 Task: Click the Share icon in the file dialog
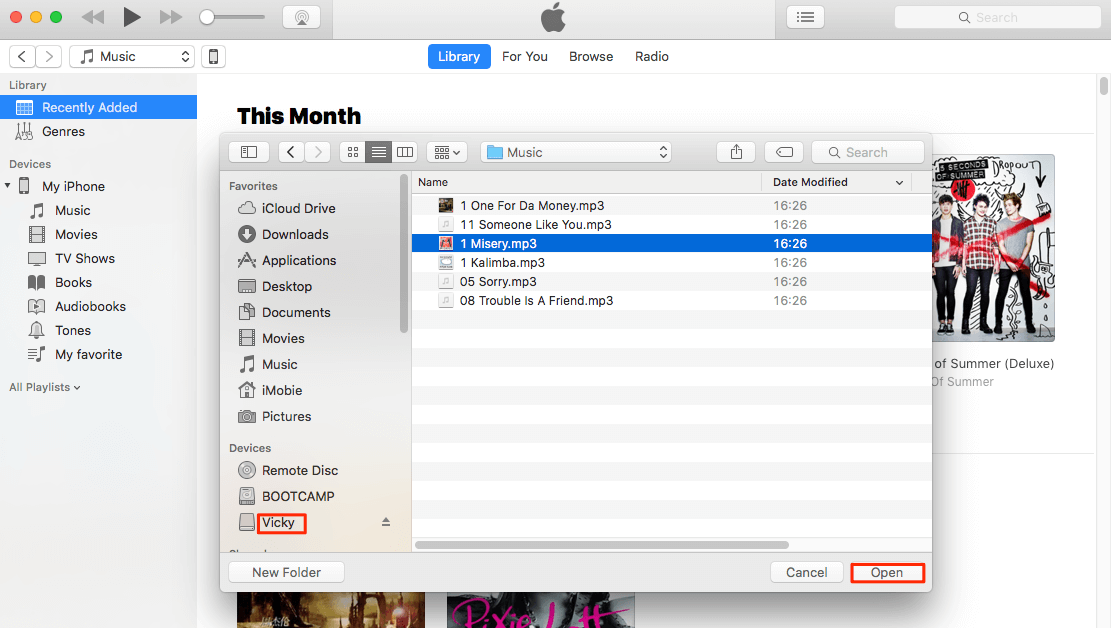point(735,151)
